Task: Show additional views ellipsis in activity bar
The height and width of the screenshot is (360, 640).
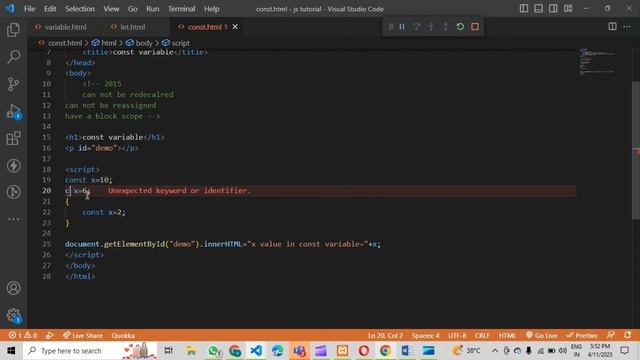Action: [13, 219]
